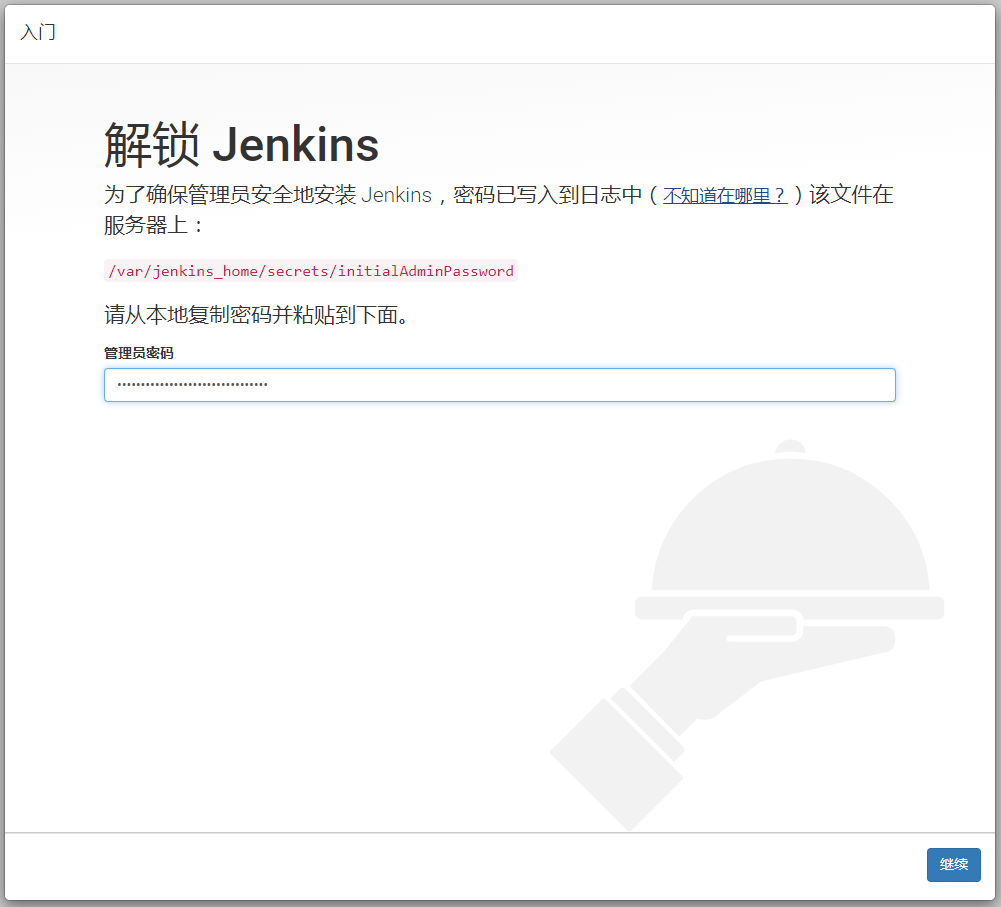The width and height of the screenshot is (1001, 907).
Task: Click the 管理员密码 field label
Action: (x=139, y=353)
